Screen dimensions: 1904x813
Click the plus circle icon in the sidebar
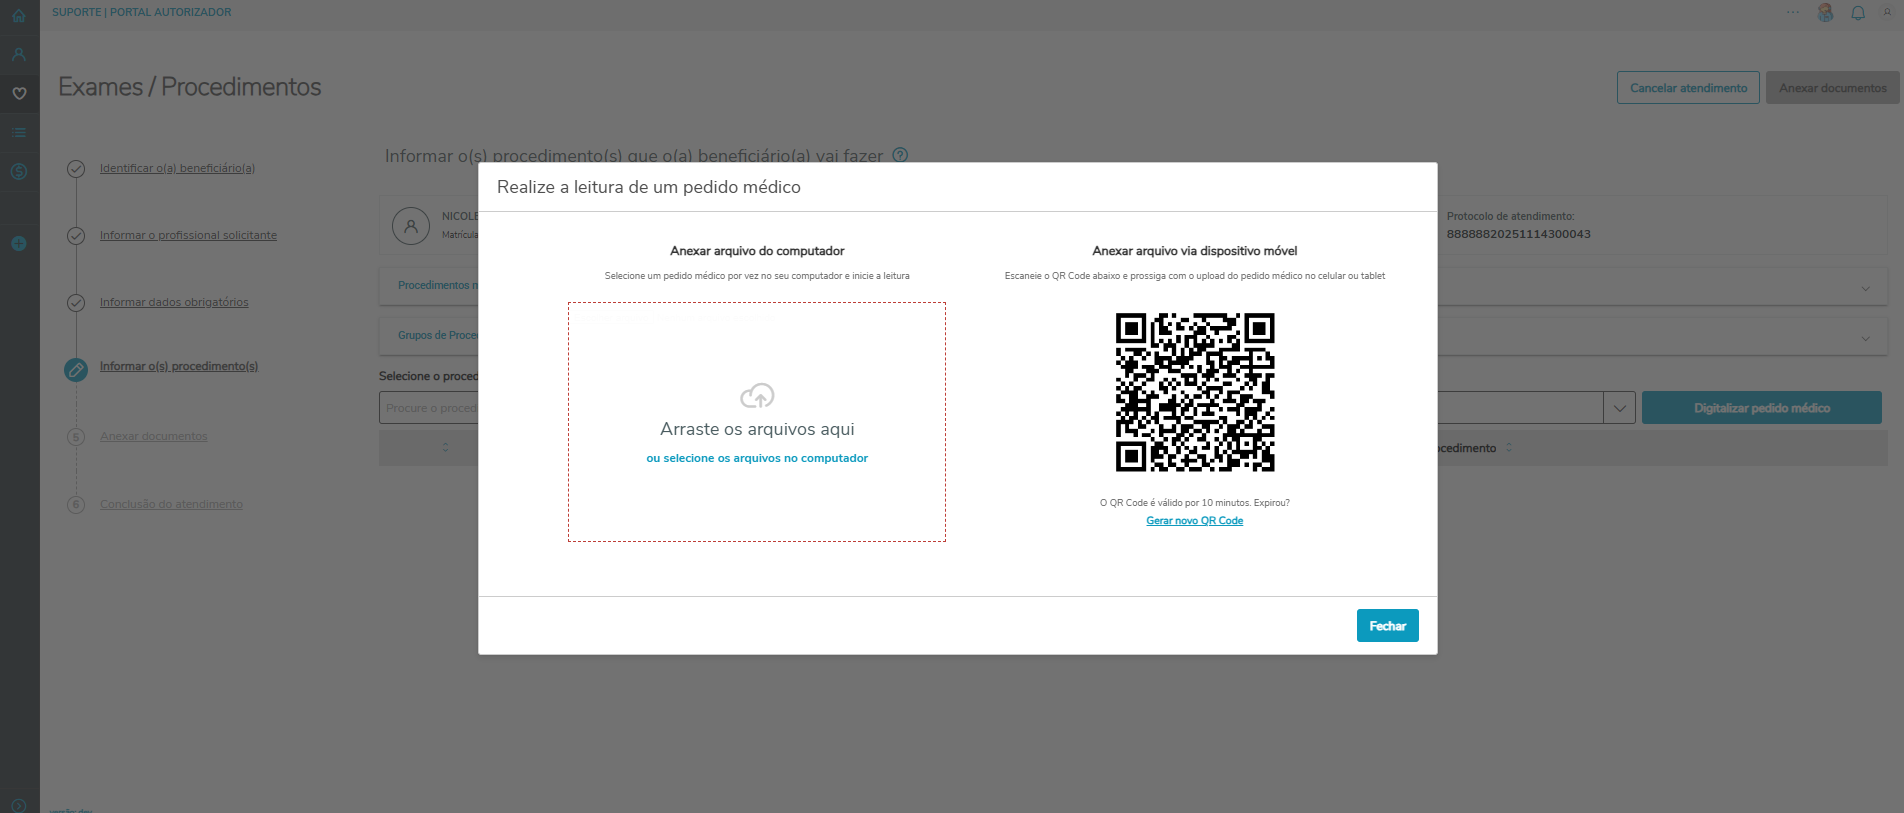click(x=19, y=243)
